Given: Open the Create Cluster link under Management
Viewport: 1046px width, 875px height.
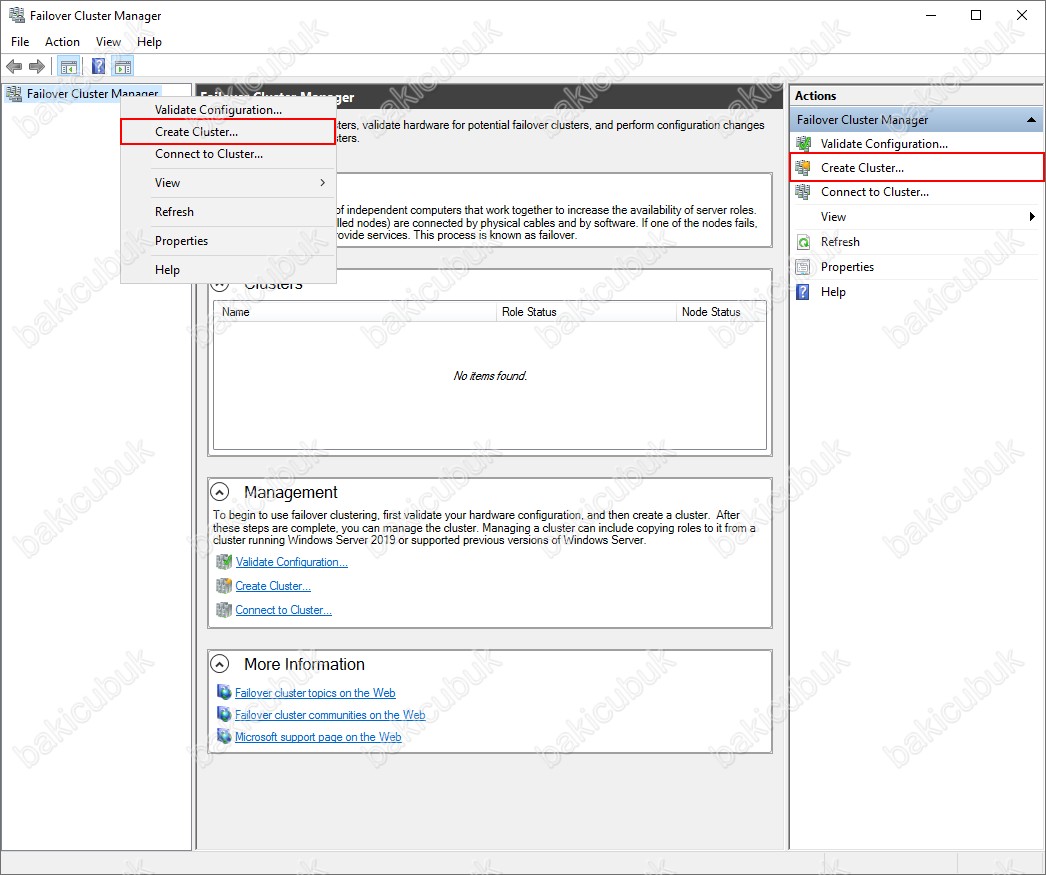Looking at the screenshot, I should tap(273, 586).
